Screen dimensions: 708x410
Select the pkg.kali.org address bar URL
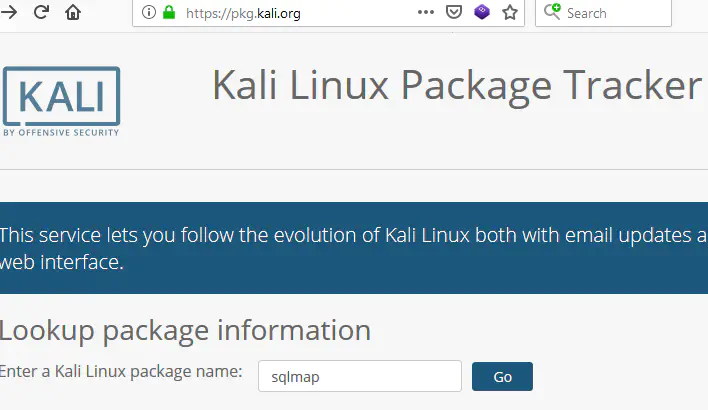243,14
